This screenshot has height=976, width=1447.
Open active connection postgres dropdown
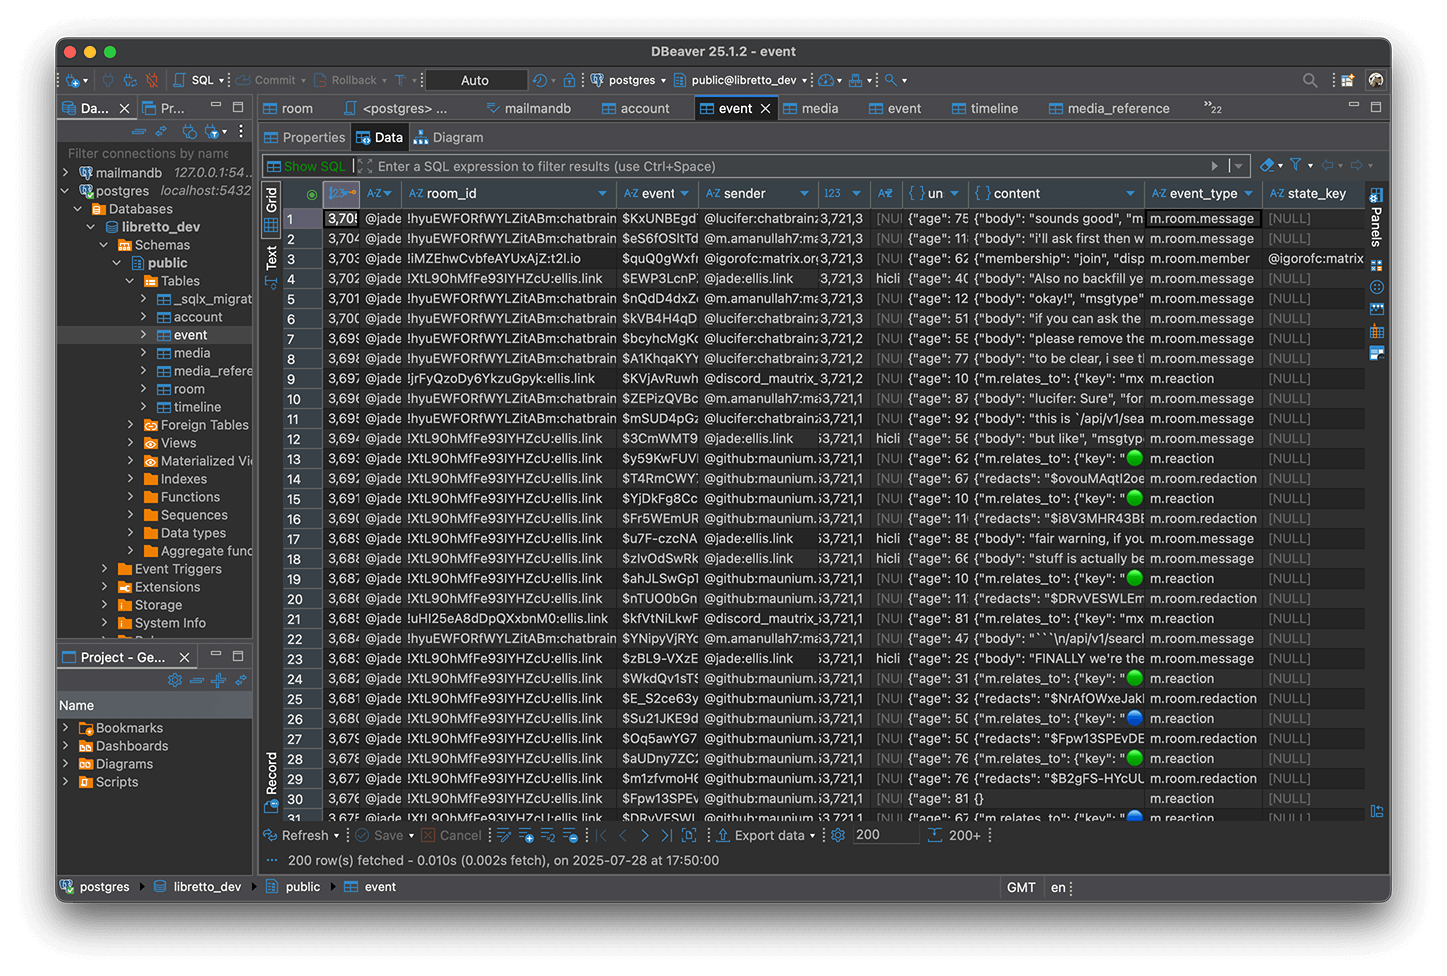click(x=628, y=81)
